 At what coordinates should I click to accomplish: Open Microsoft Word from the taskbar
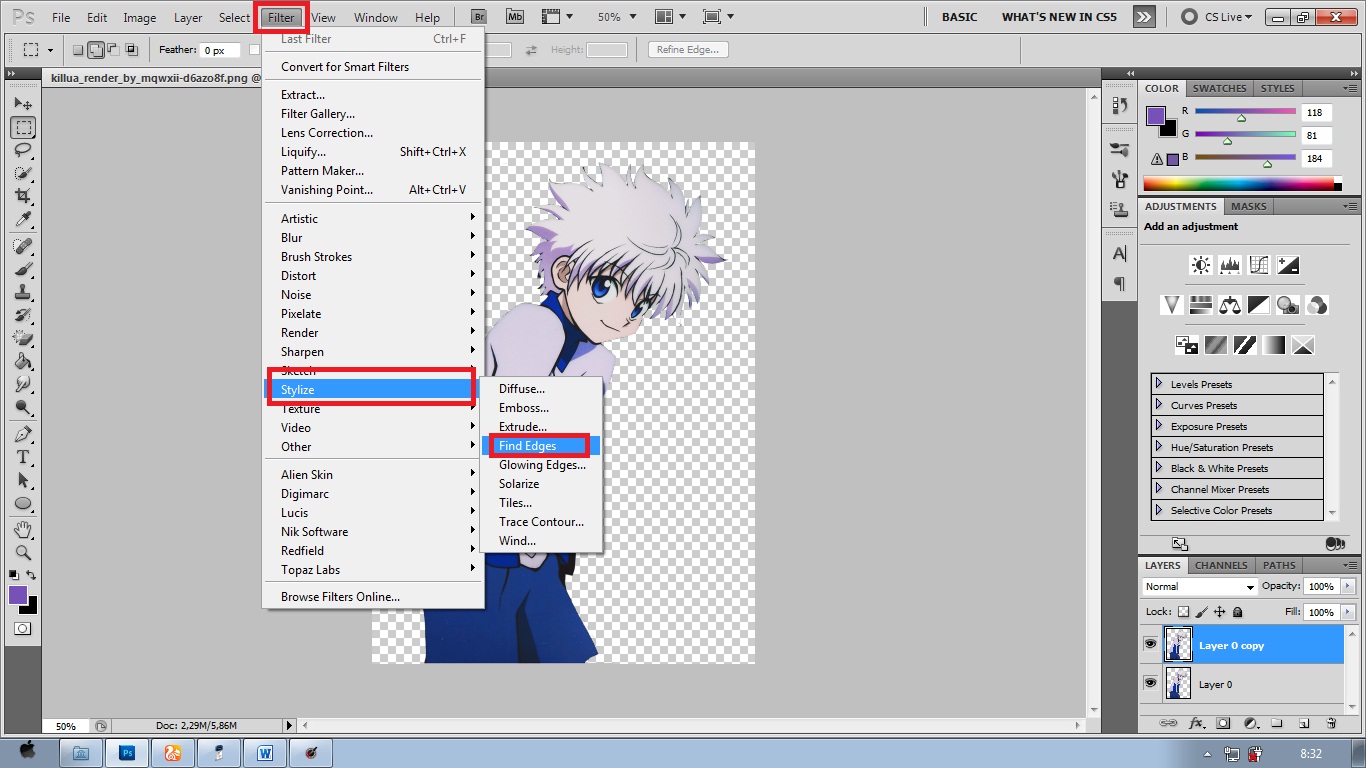265,753
